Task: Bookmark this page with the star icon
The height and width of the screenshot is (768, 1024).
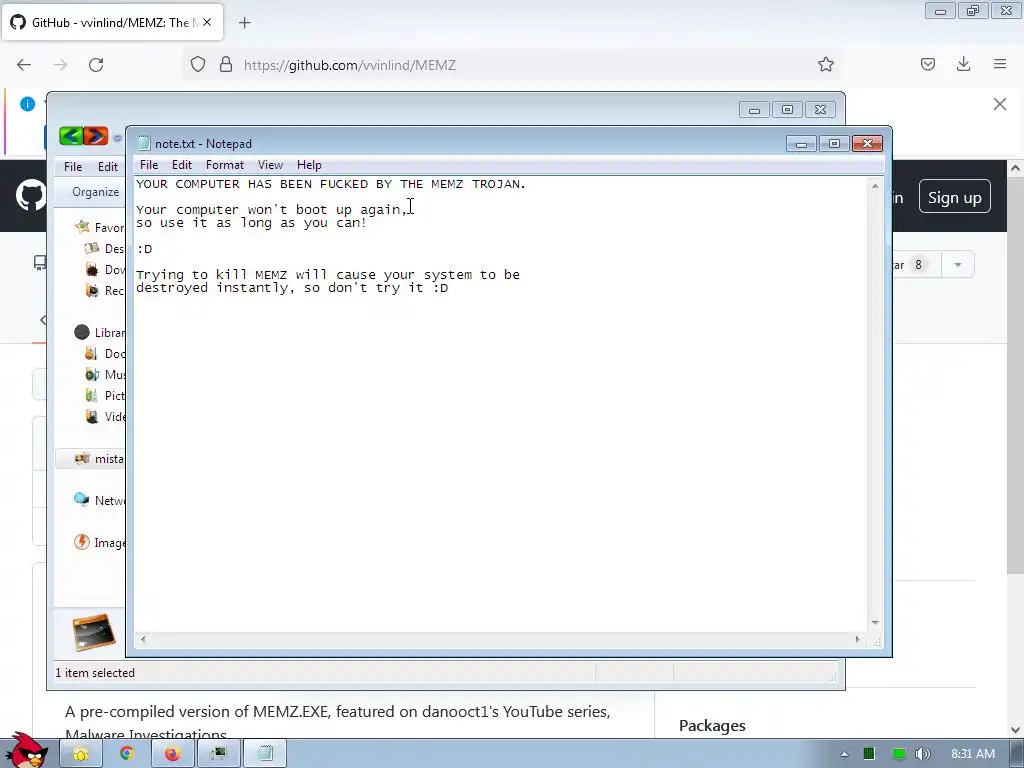Action: pyautogui.click(x=825, y=65)
